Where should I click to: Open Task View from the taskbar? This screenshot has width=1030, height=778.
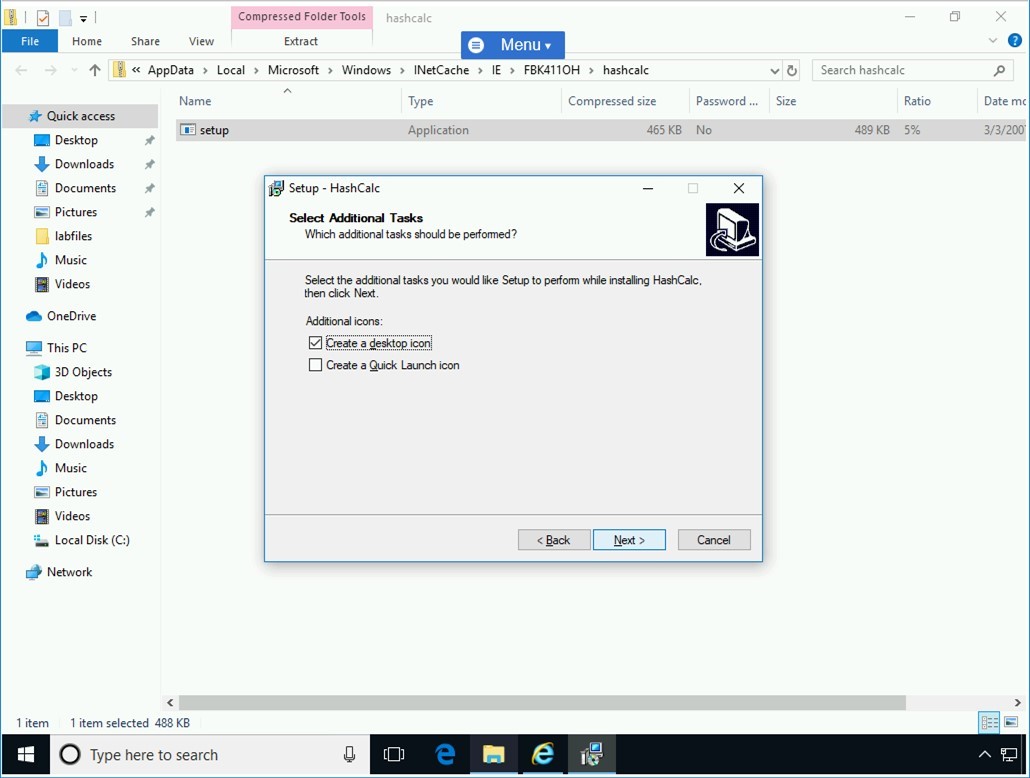(394, 754)
